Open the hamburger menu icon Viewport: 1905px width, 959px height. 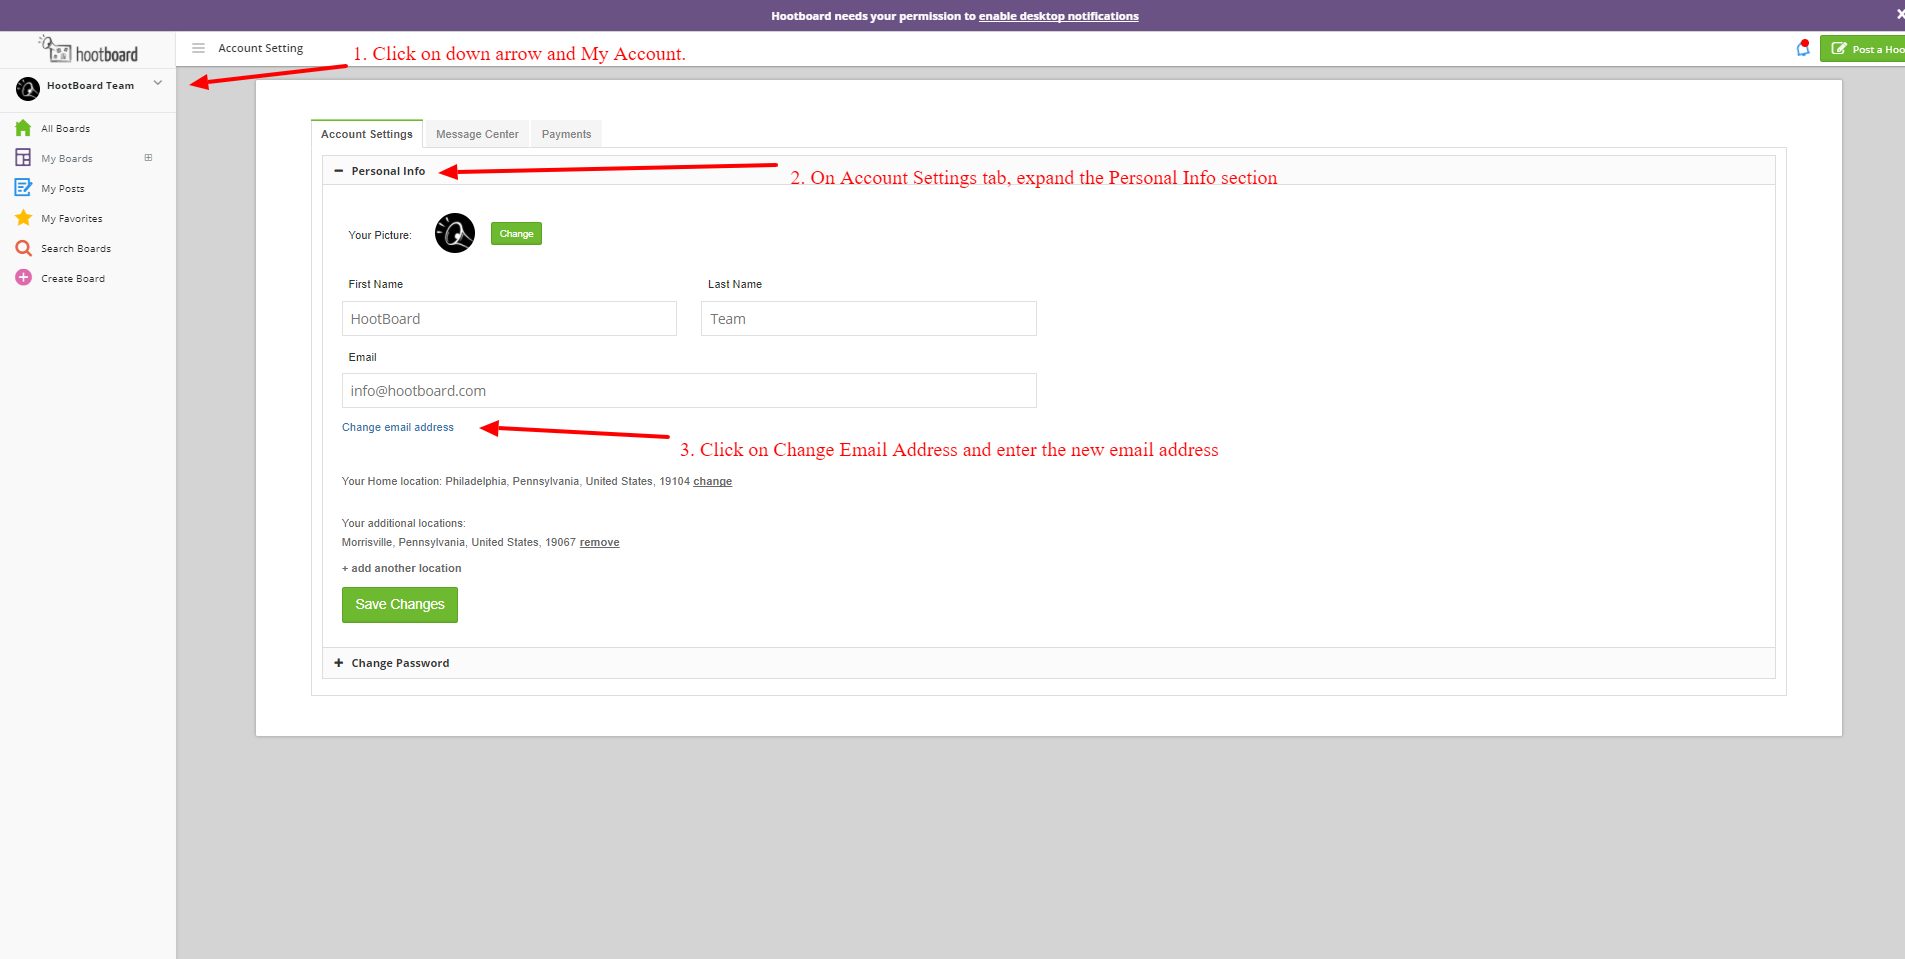click(198, 48)
